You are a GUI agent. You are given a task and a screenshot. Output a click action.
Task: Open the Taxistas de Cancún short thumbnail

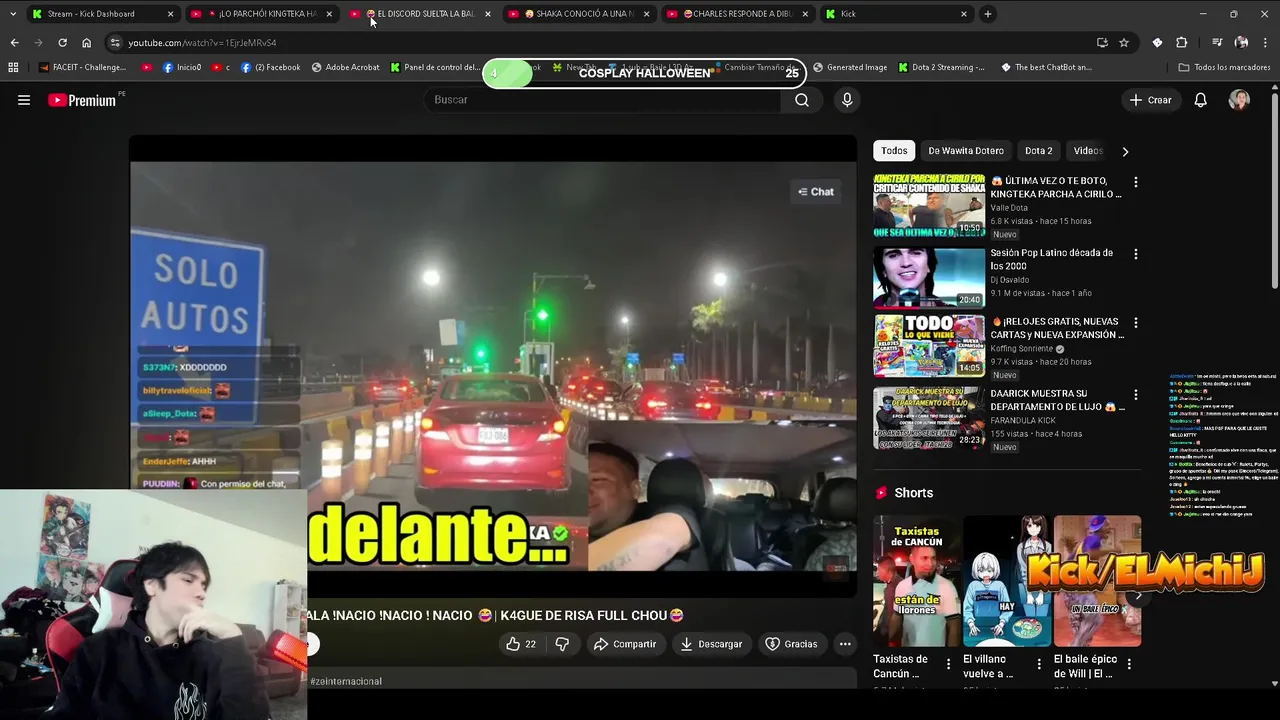tap(917, 581)
